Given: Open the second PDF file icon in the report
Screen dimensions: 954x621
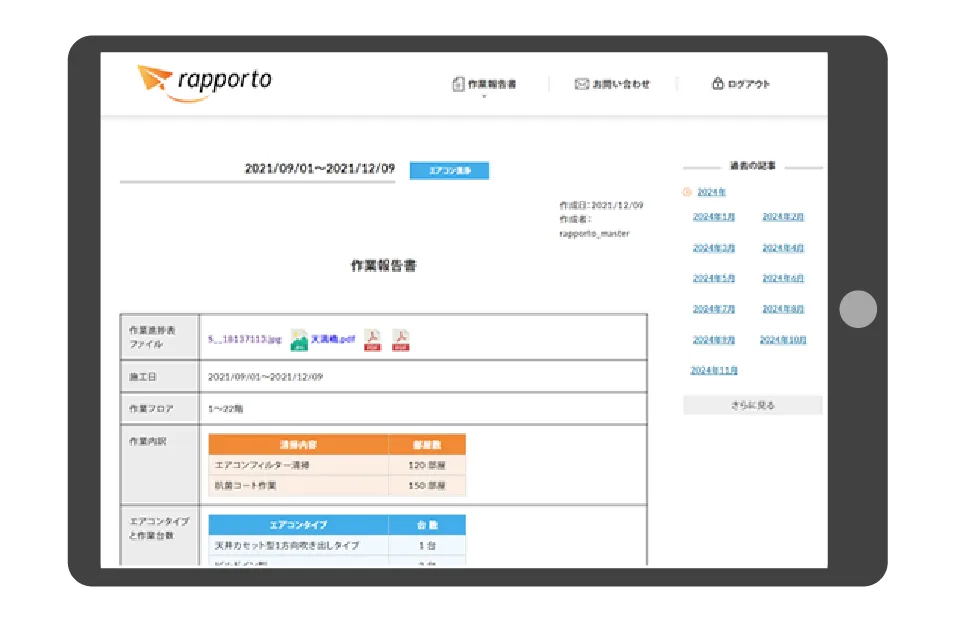Looking at the screenshot, I should tap(401, 340).
